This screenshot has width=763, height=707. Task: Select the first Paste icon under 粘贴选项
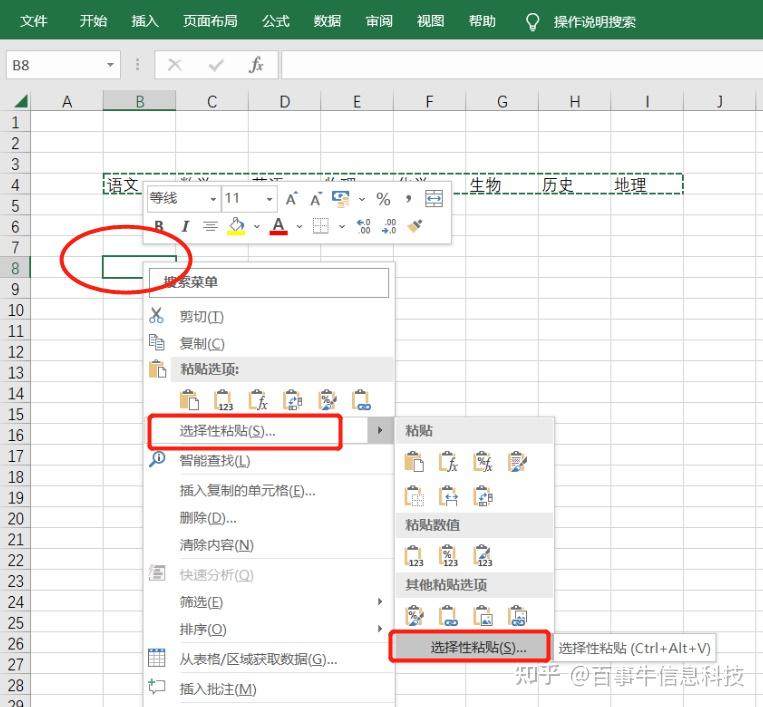pyautogui.click(x=189, y=400)
